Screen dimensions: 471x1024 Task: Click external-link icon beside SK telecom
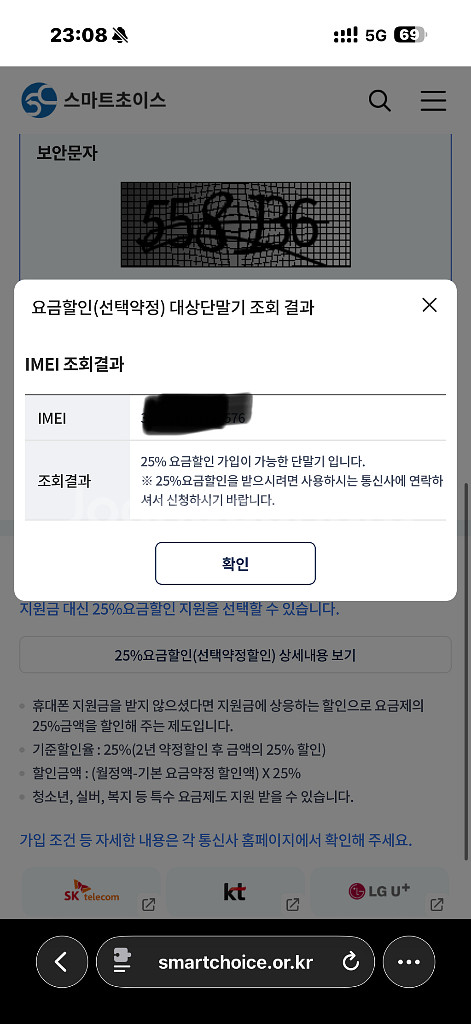click(148, 904)
